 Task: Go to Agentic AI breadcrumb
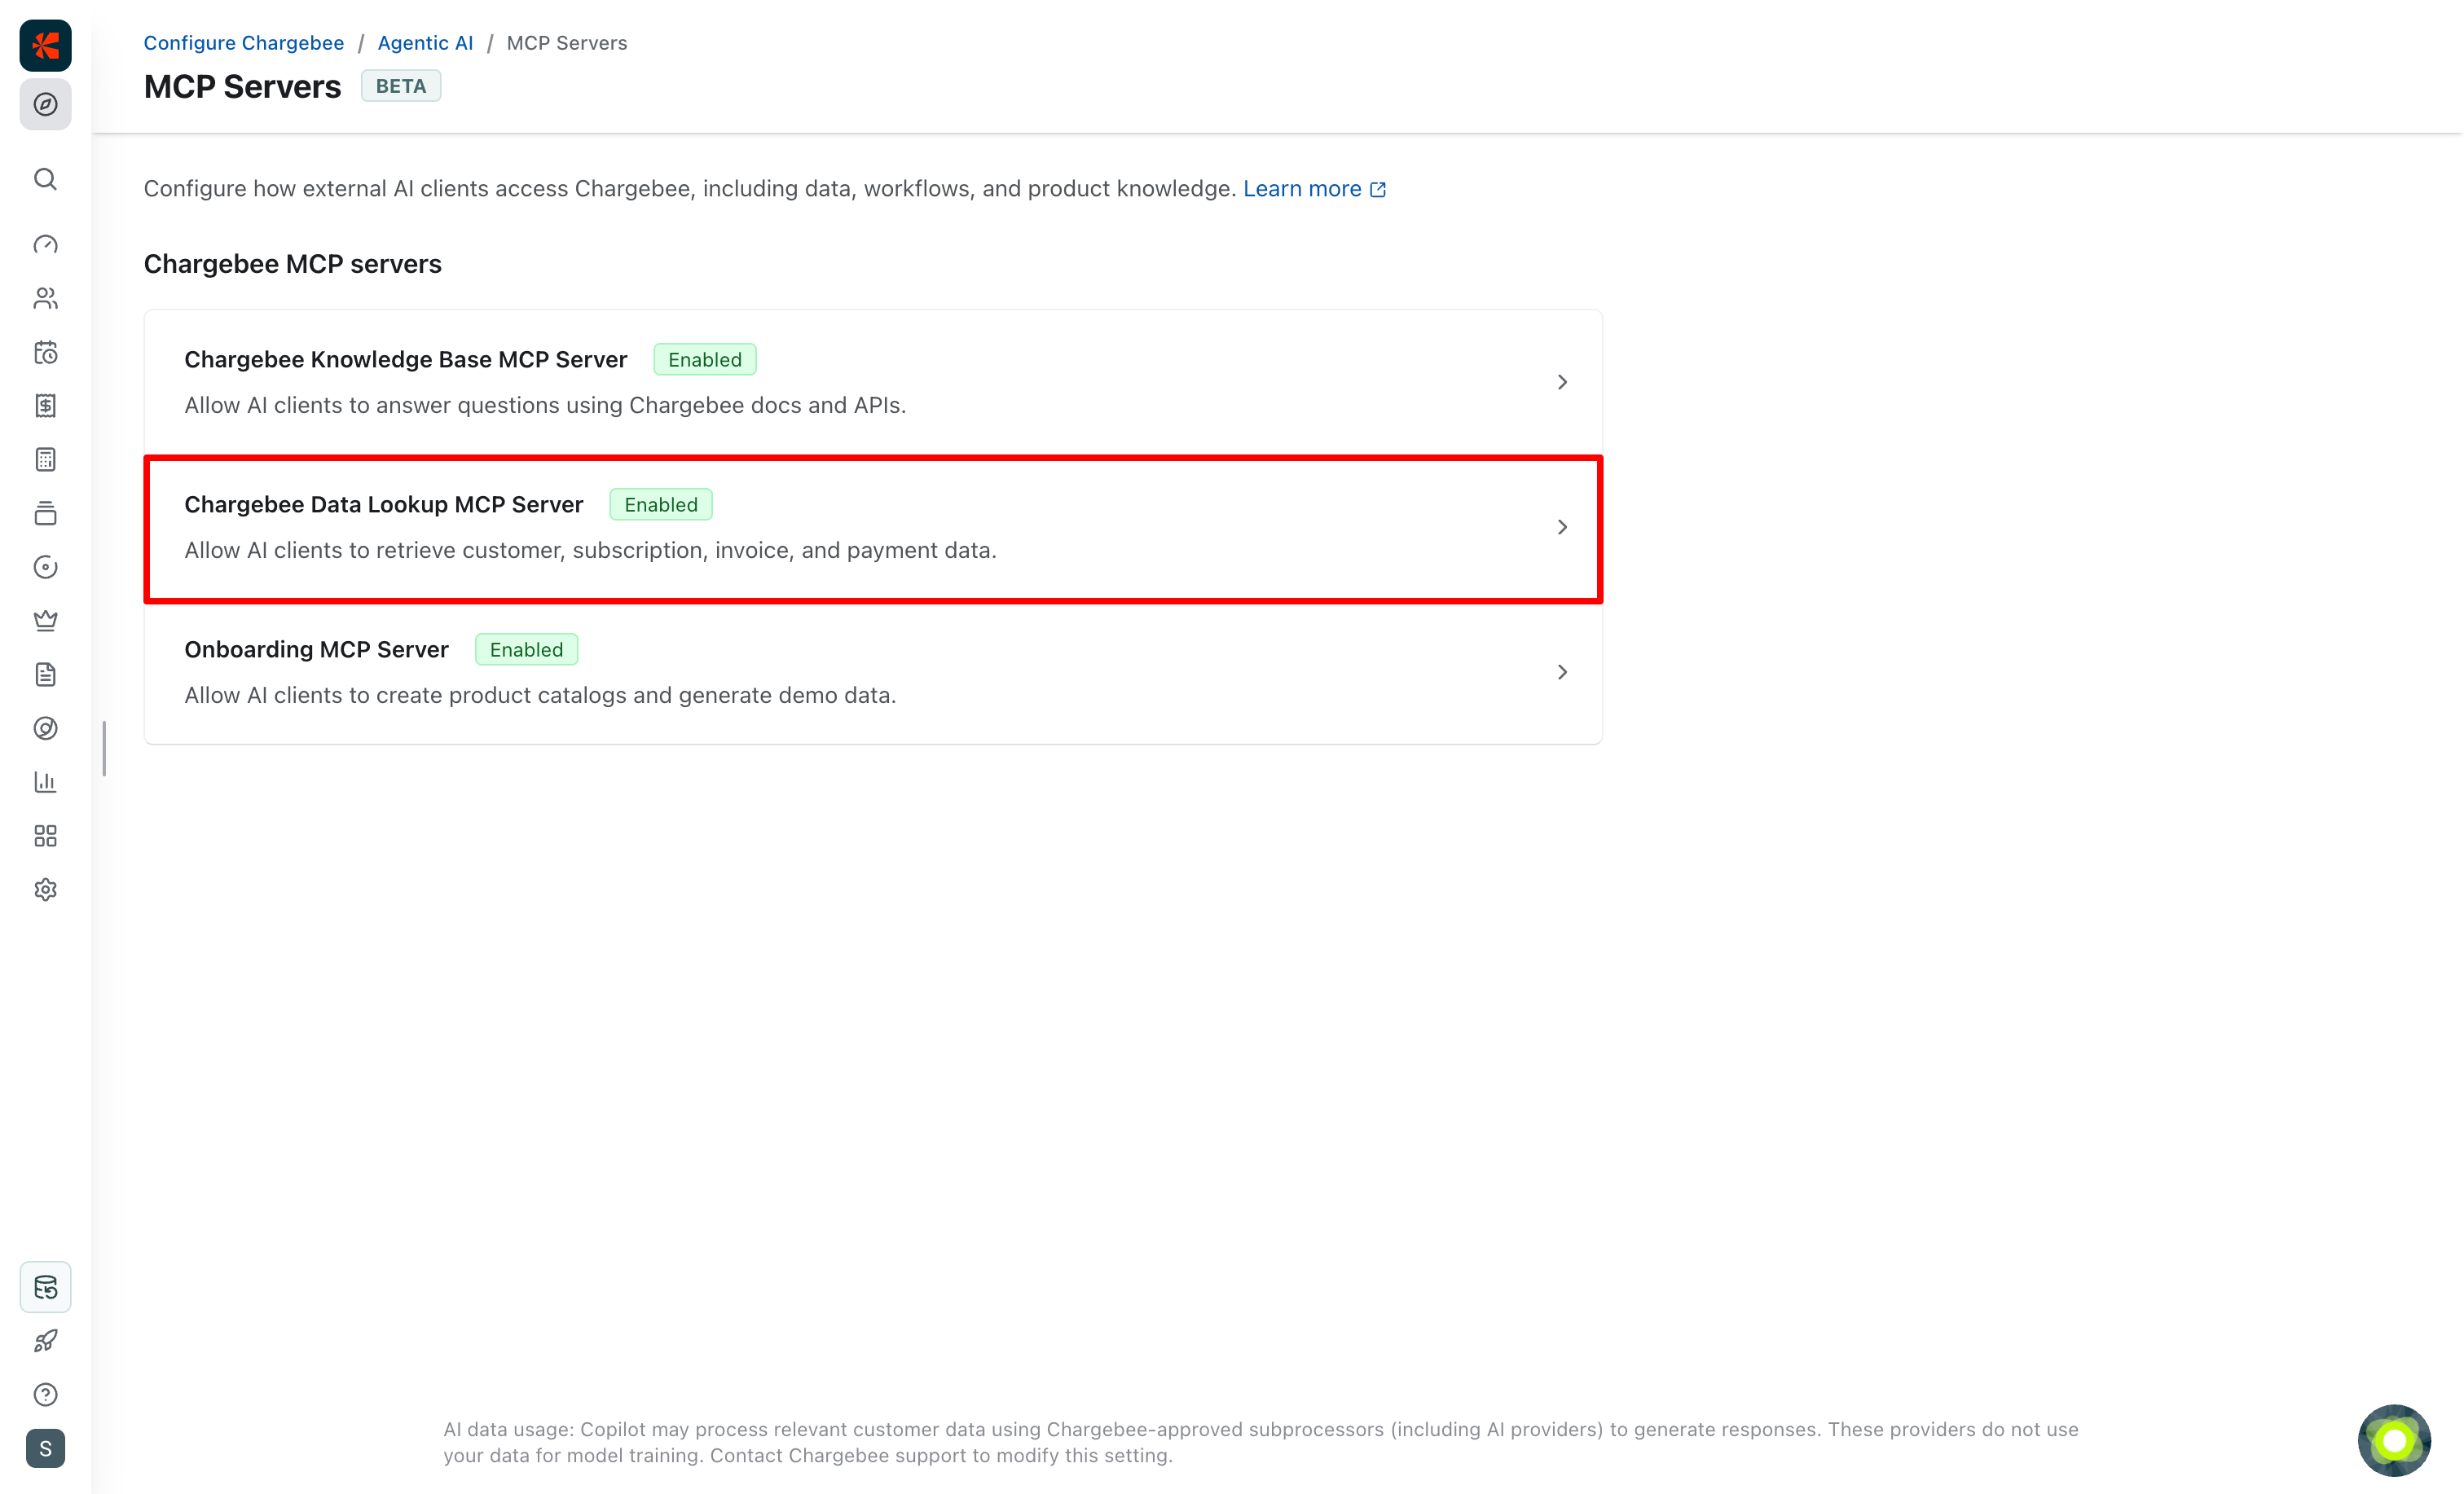pos(425,43)
